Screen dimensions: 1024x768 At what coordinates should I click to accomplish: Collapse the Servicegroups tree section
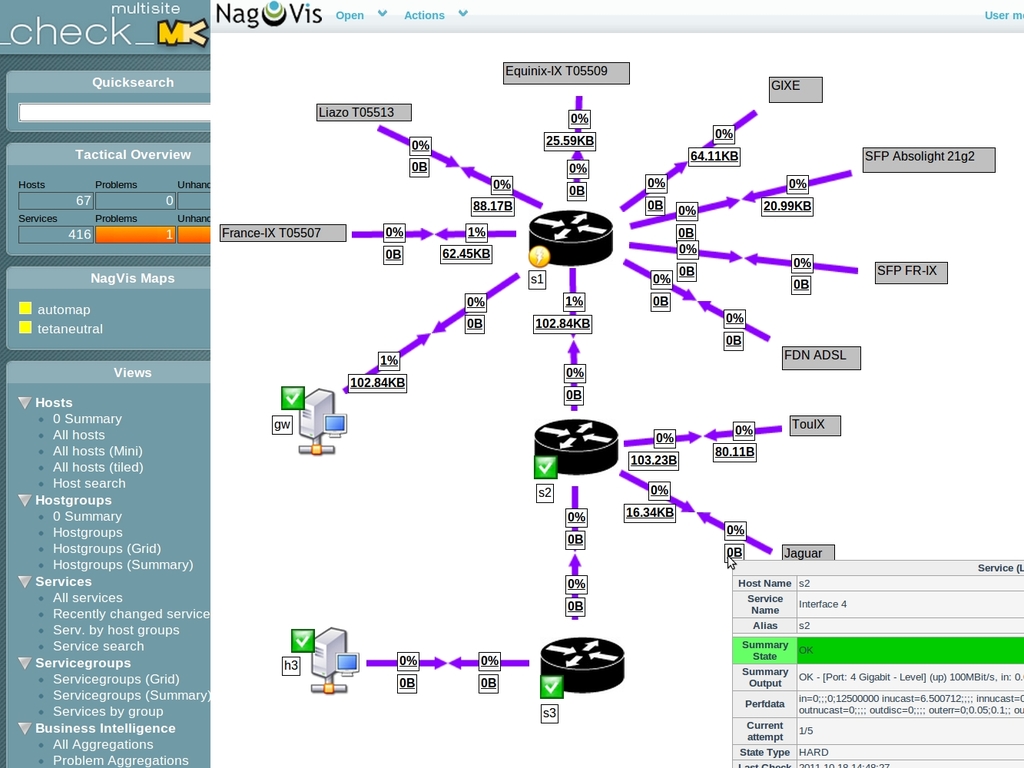click(25, 663)
